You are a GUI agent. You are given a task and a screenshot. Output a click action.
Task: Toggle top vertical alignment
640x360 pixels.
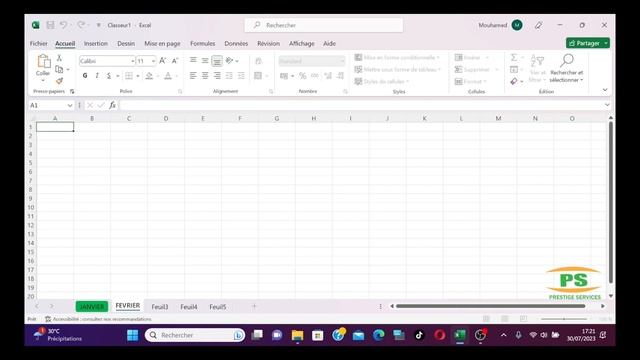pos(193,61)
